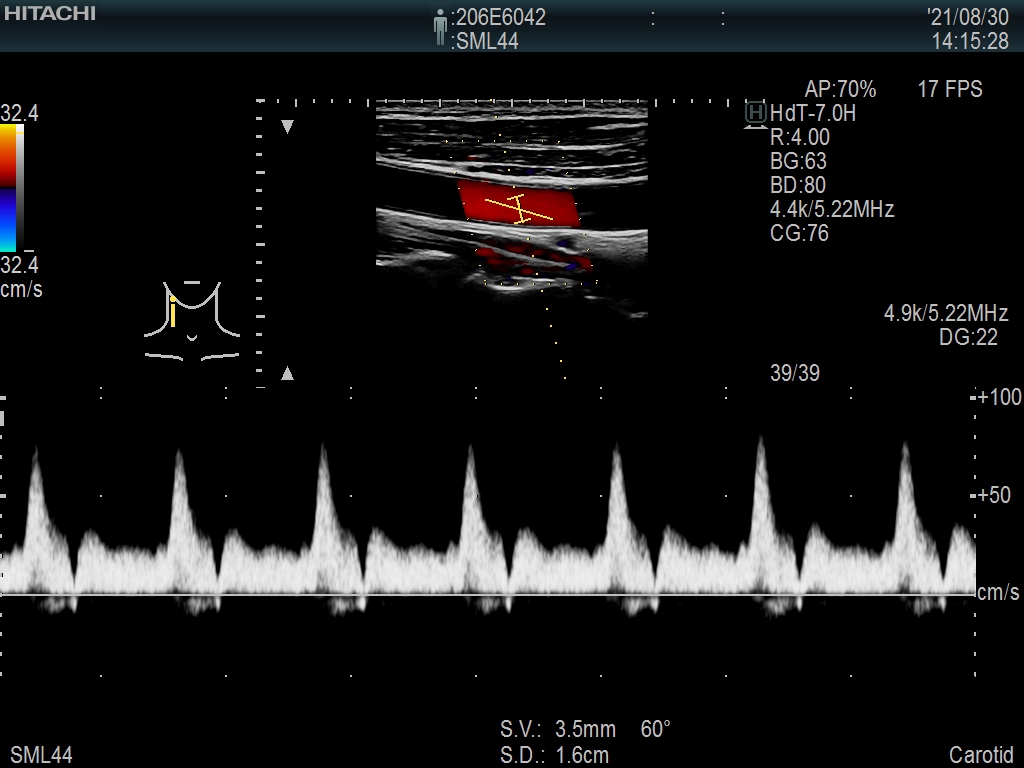Click the DG:22 Doppler gain value

(968, 337)
